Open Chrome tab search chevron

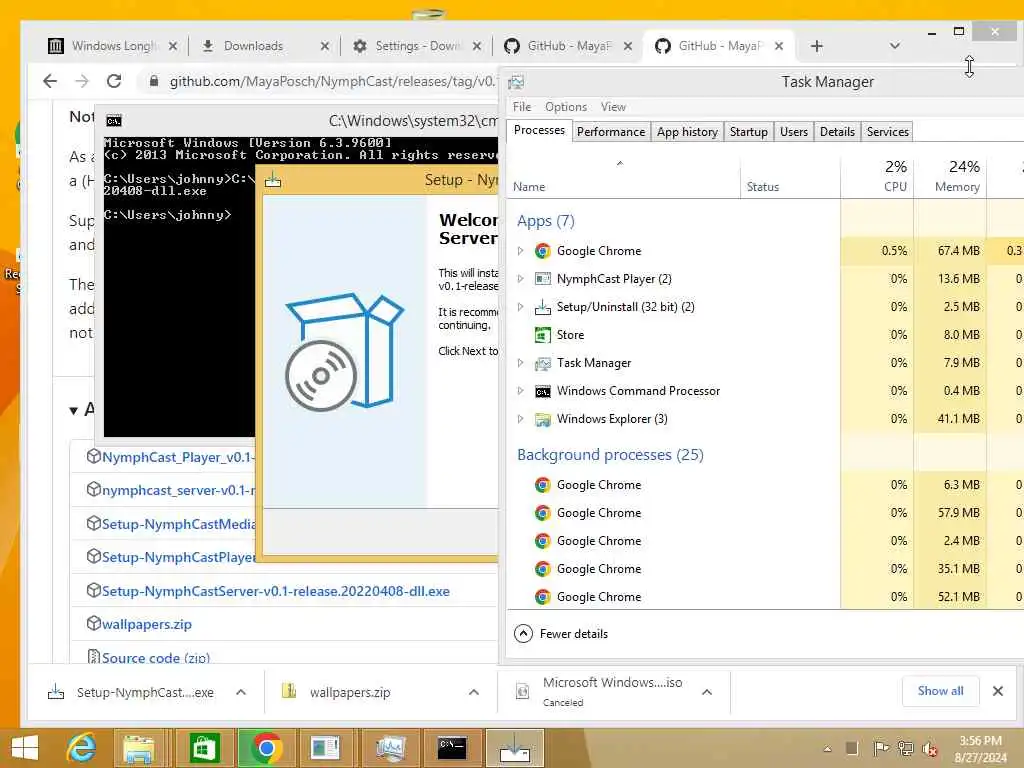point(895,46)
